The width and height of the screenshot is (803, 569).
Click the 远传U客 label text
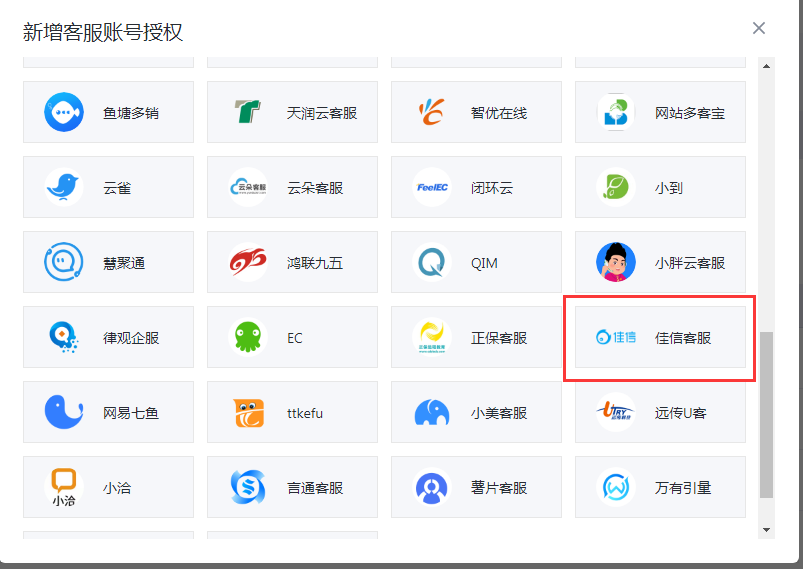(681, 413)
